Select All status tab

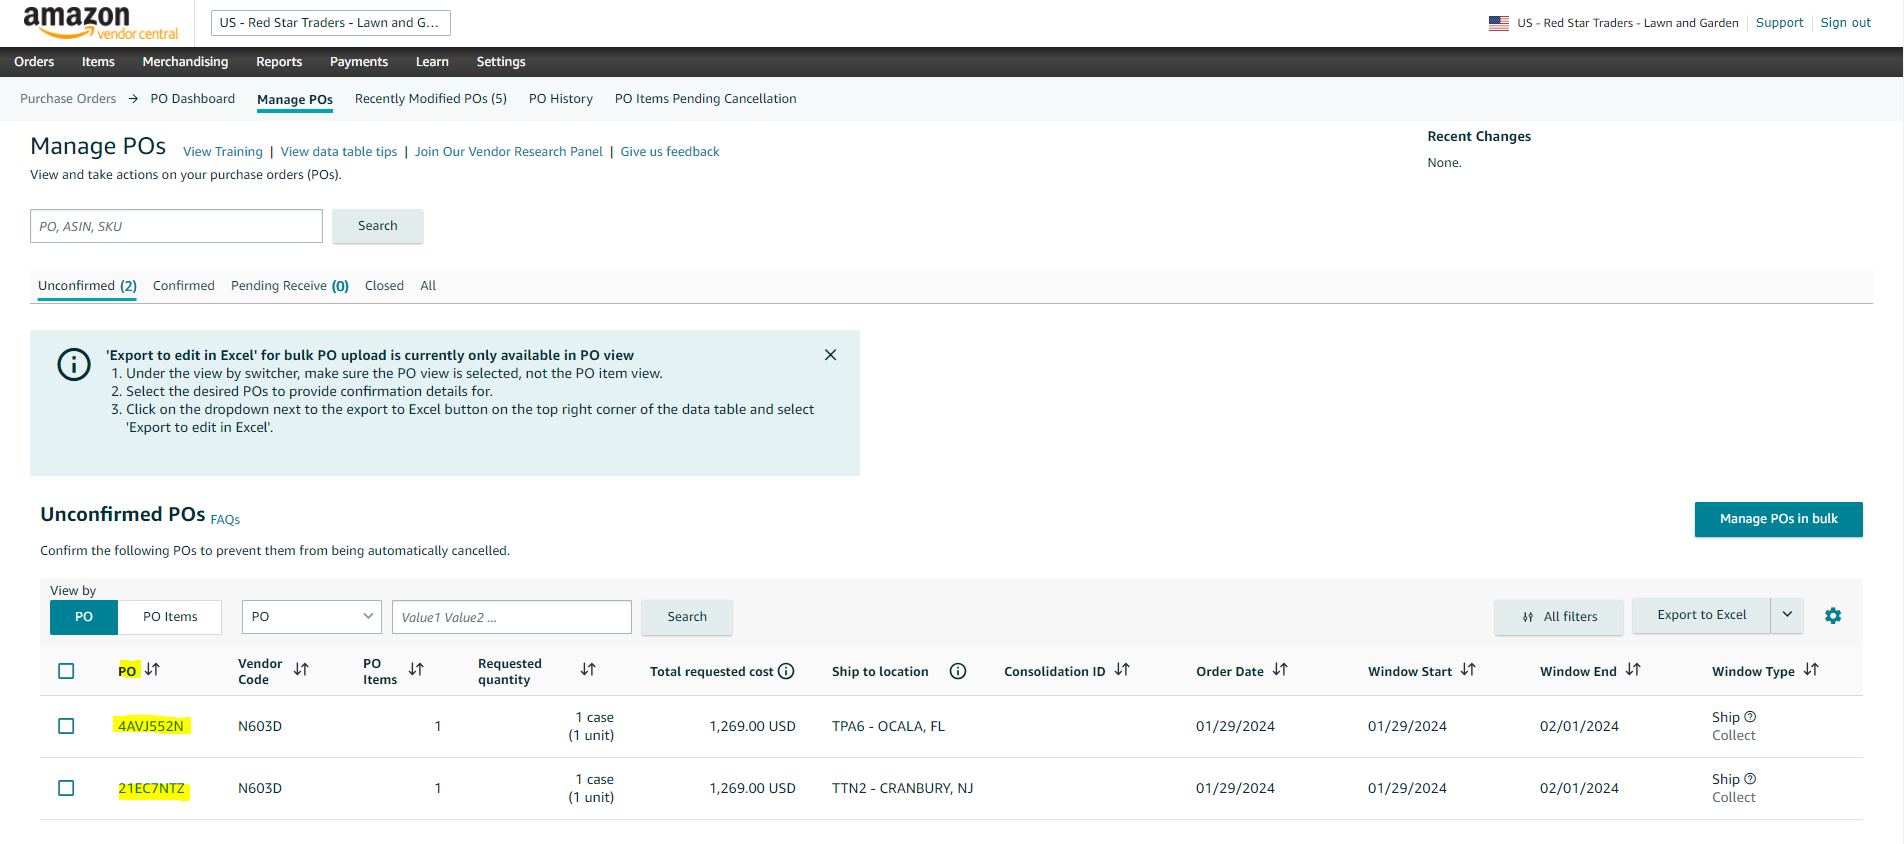428,286
